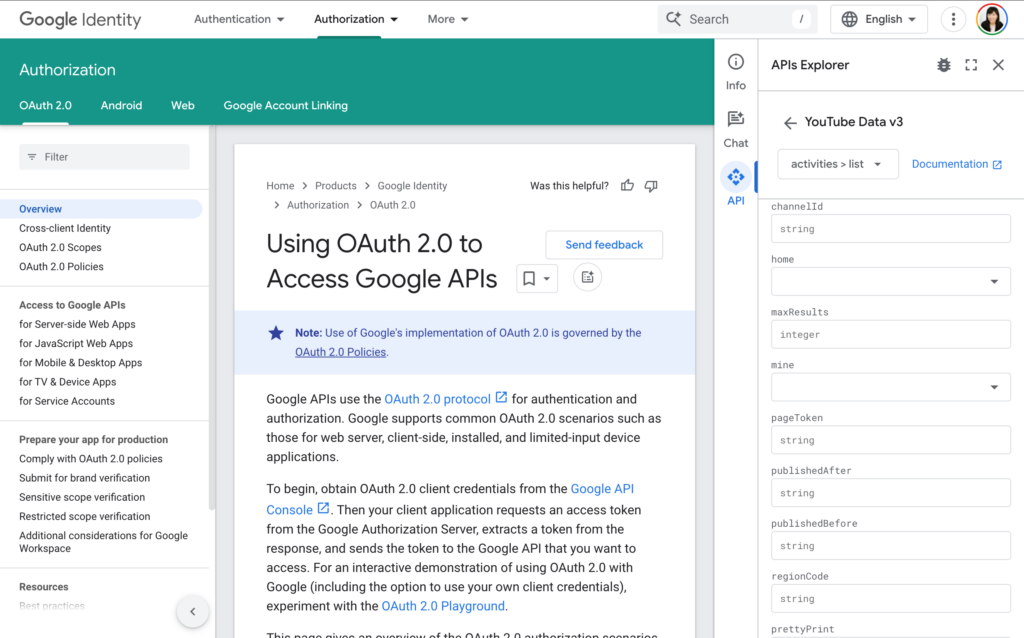
Task: Open the Info side panel
Action: pyautogui.click(x=736, y=72)
